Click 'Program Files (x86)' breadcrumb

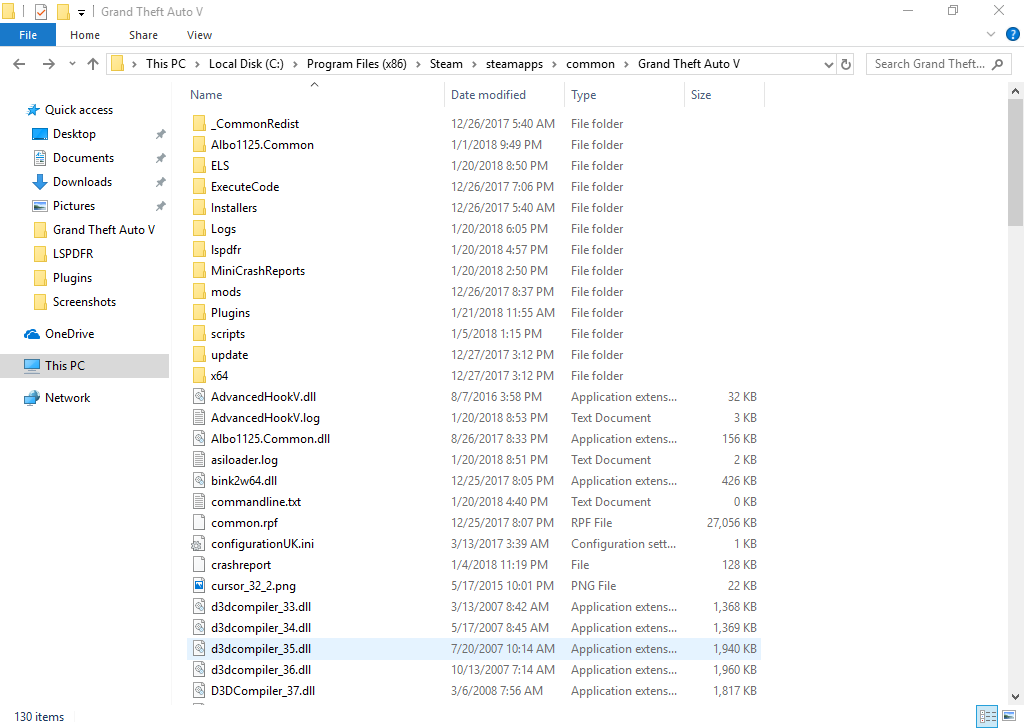click(357, 64)
